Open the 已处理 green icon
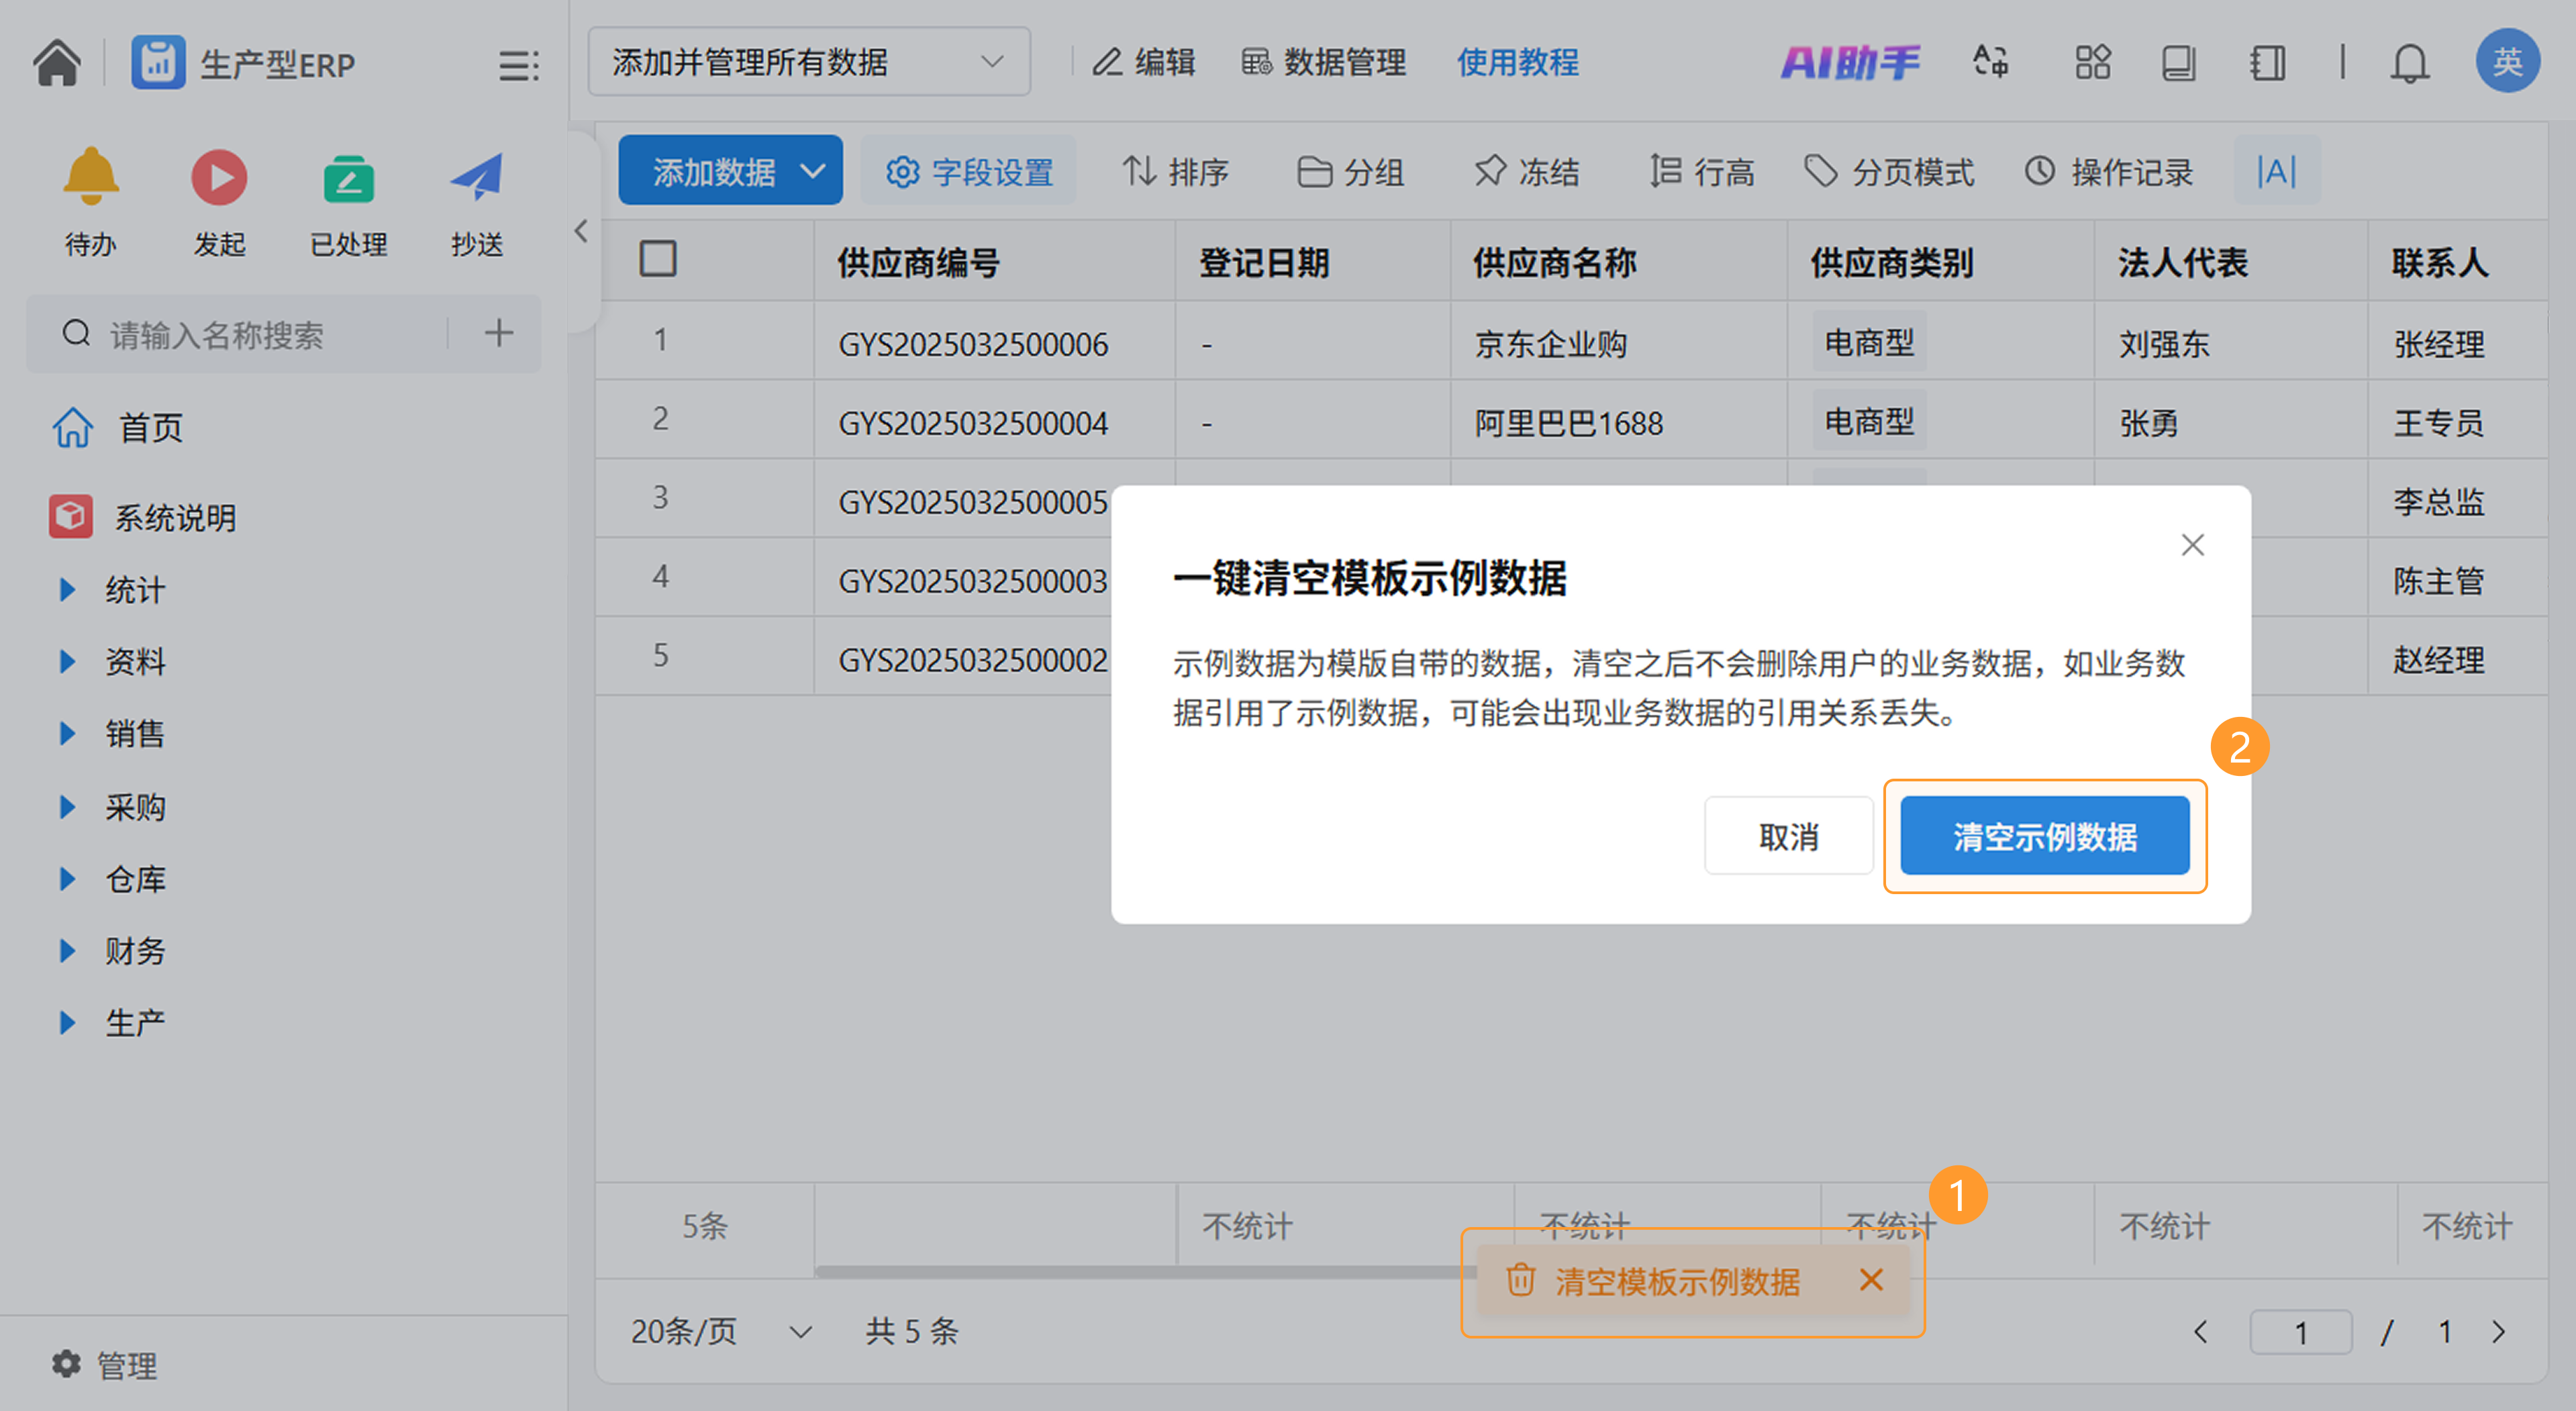Viewport: 2576px width, 1411px height. [x=348, y=180]
